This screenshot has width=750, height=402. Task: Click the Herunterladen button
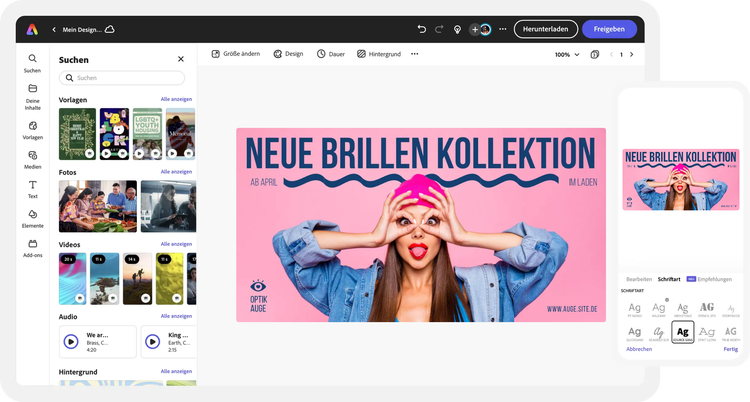(x=545, y=29)
